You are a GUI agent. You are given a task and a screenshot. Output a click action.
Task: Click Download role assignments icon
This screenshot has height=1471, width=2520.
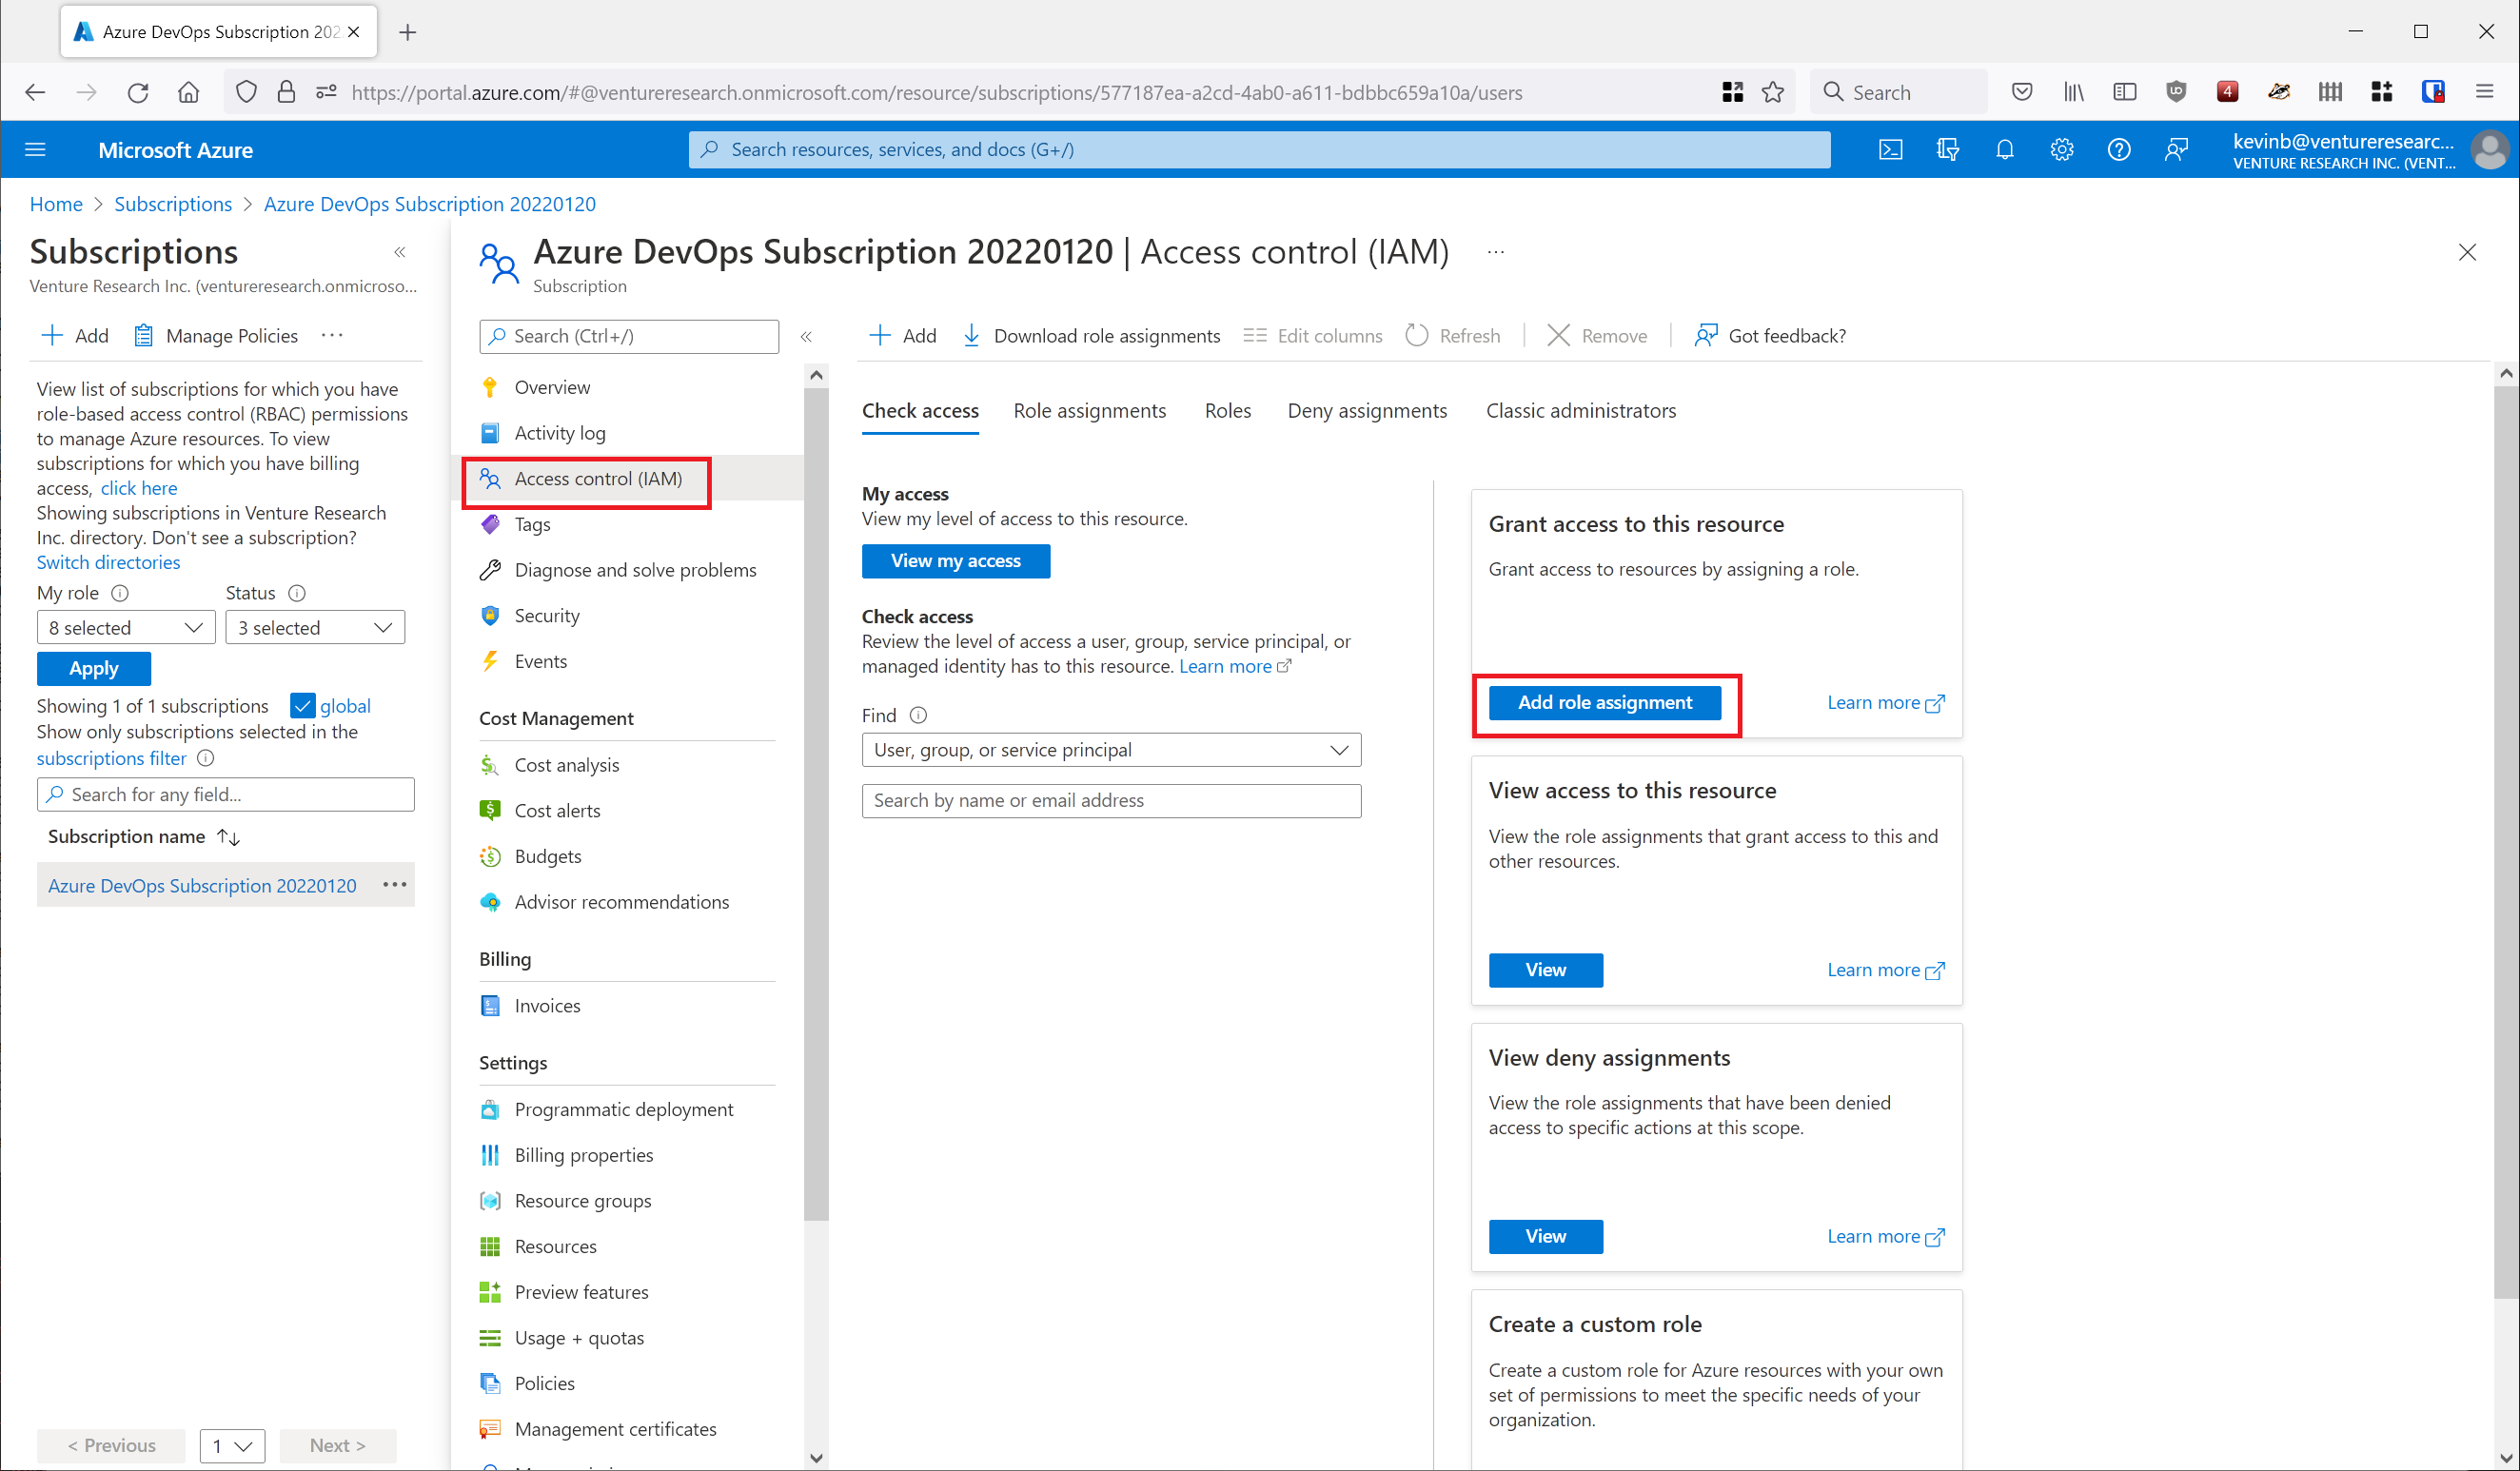[971, 336]
